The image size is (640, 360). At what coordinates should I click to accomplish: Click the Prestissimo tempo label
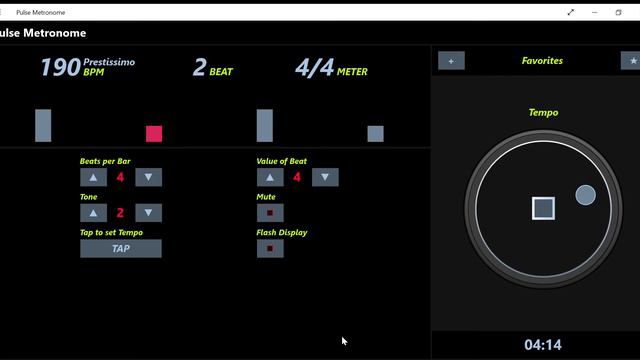(109, 62)
